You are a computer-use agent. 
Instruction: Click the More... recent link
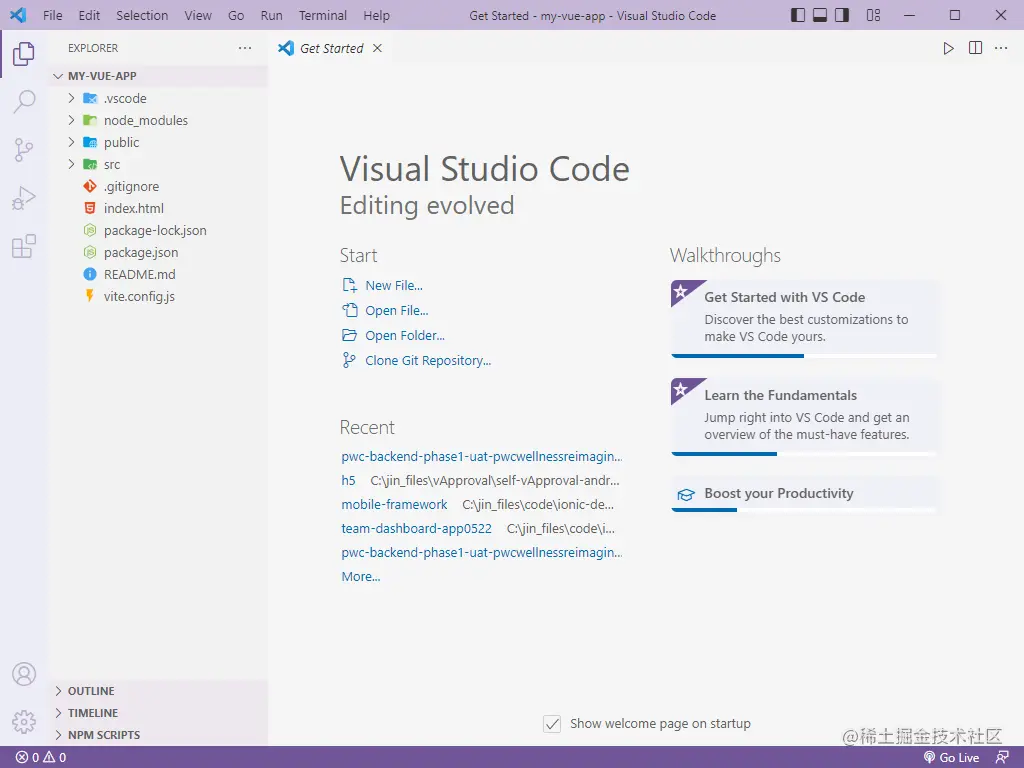coord(360,577)
